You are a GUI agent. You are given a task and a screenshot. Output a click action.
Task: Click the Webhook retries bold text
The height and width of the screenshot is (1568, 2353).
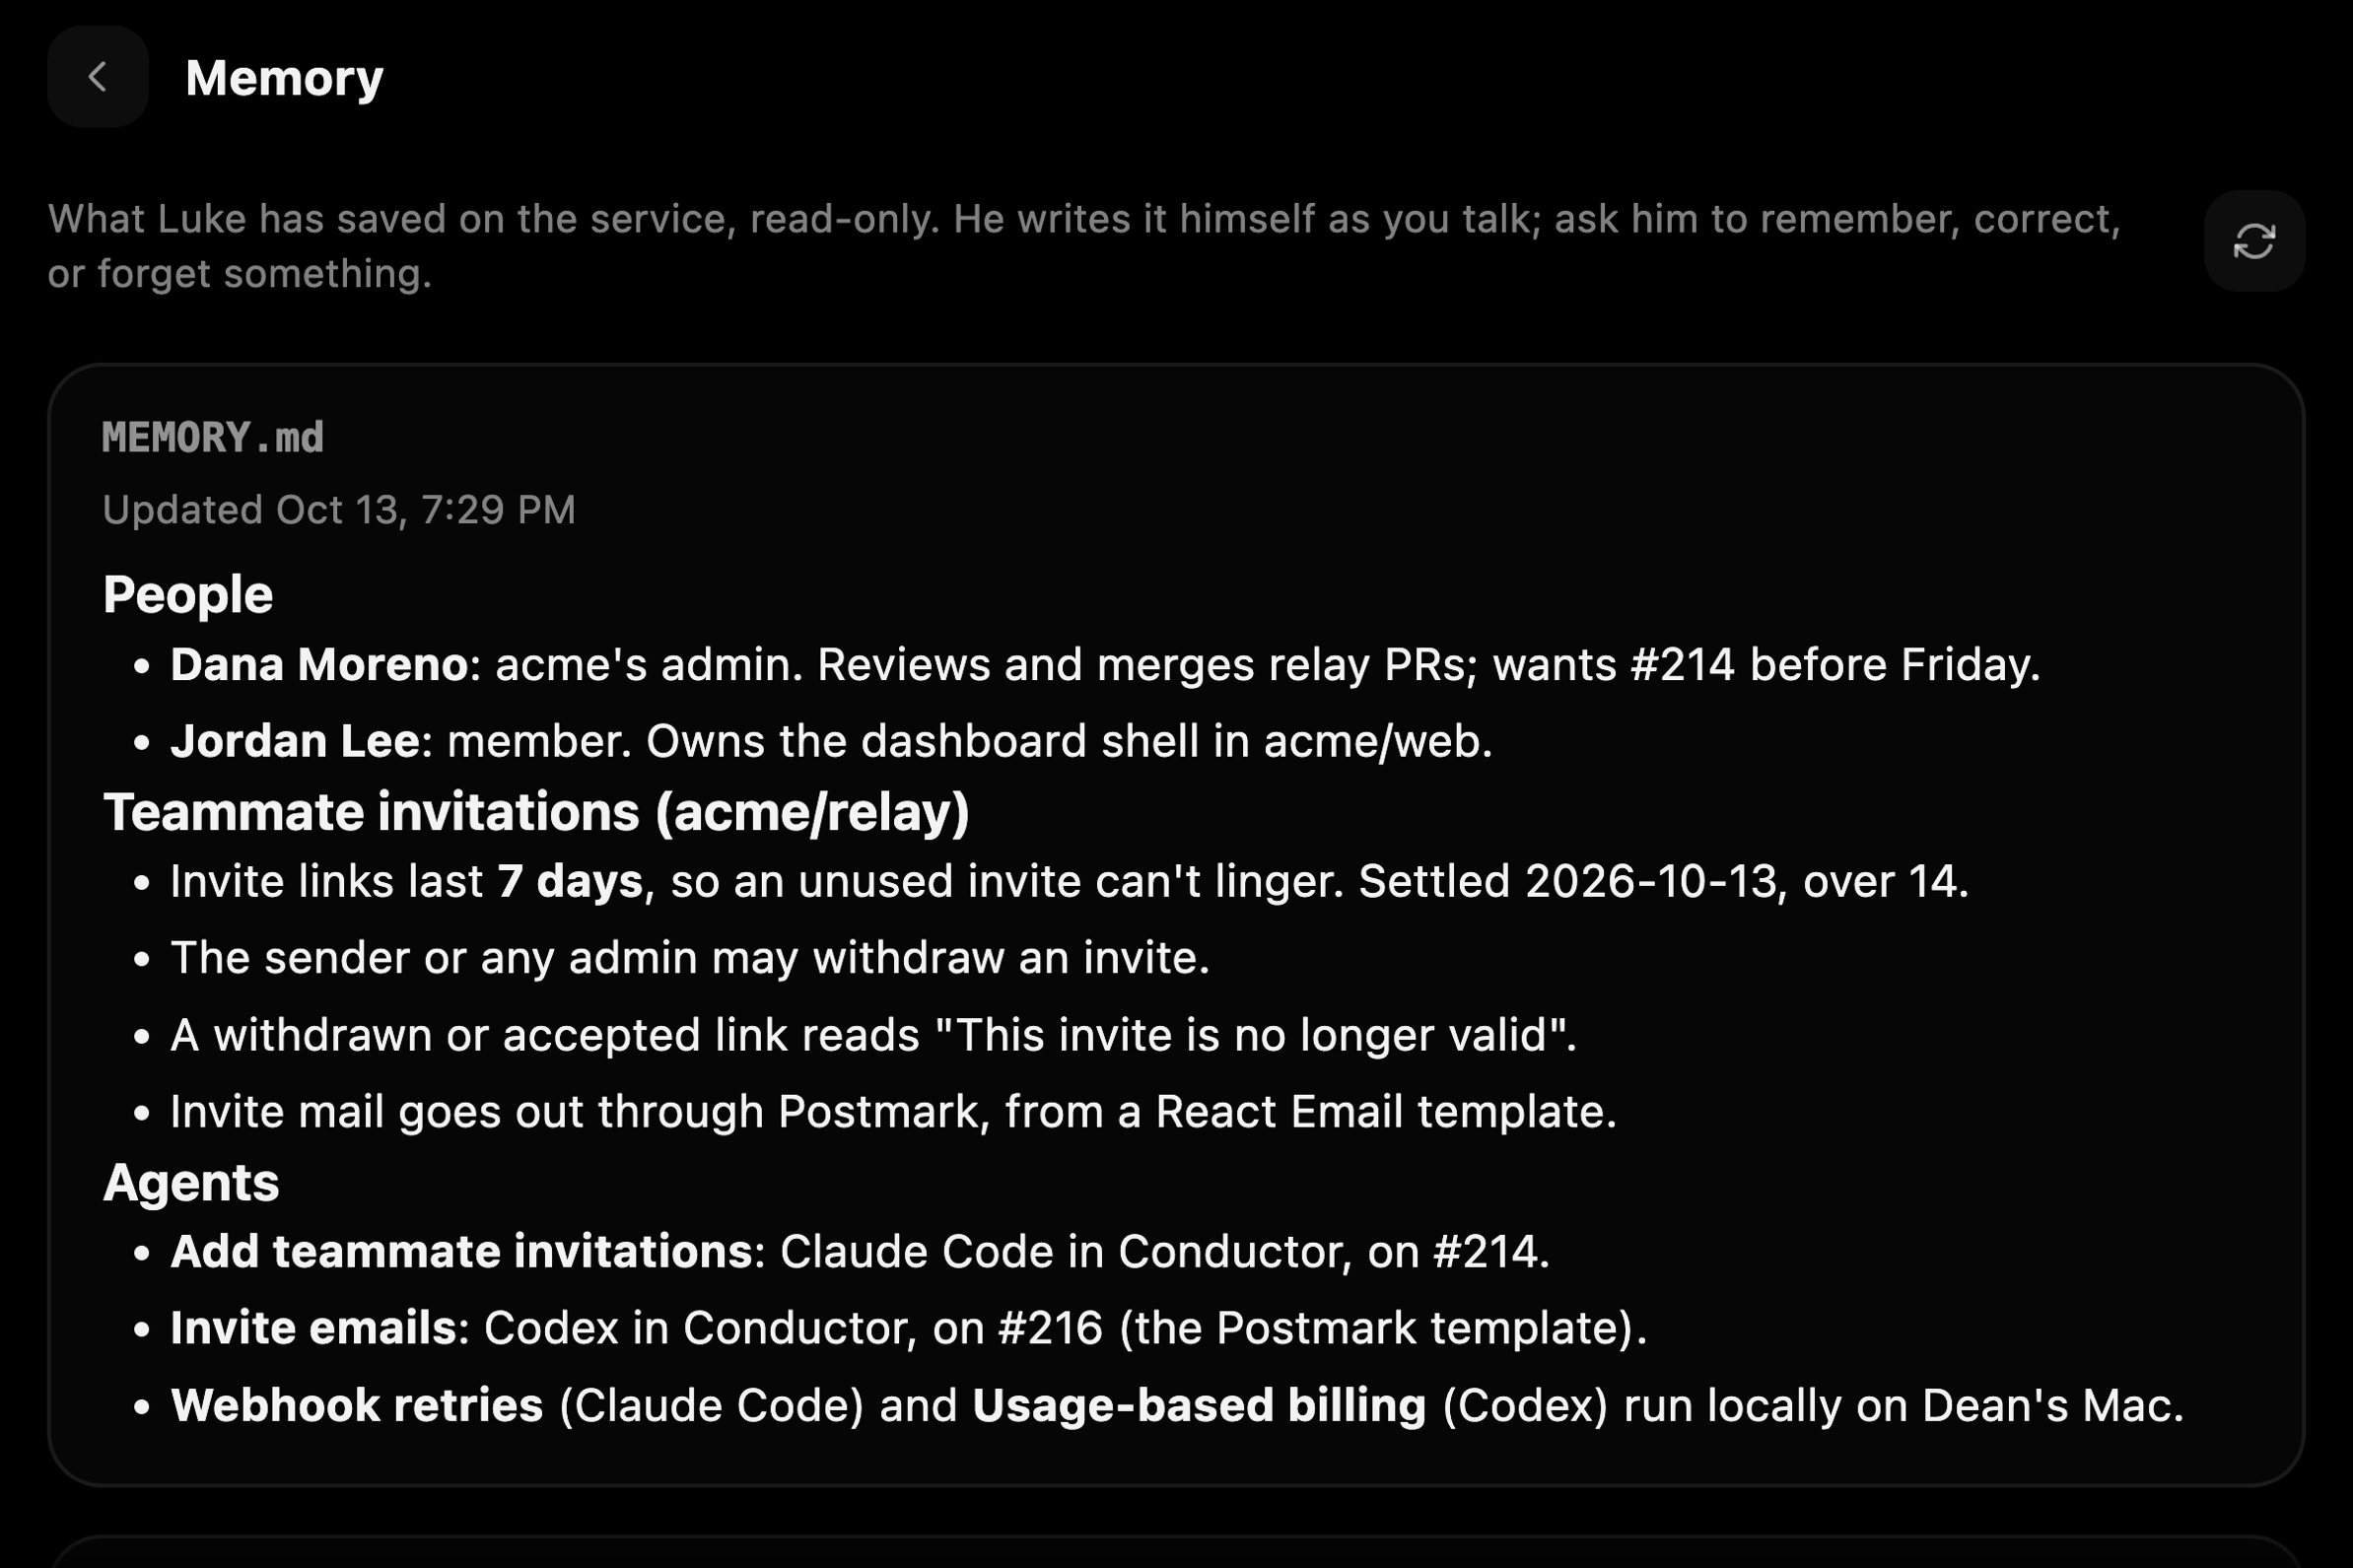[x=357, y=1406]
